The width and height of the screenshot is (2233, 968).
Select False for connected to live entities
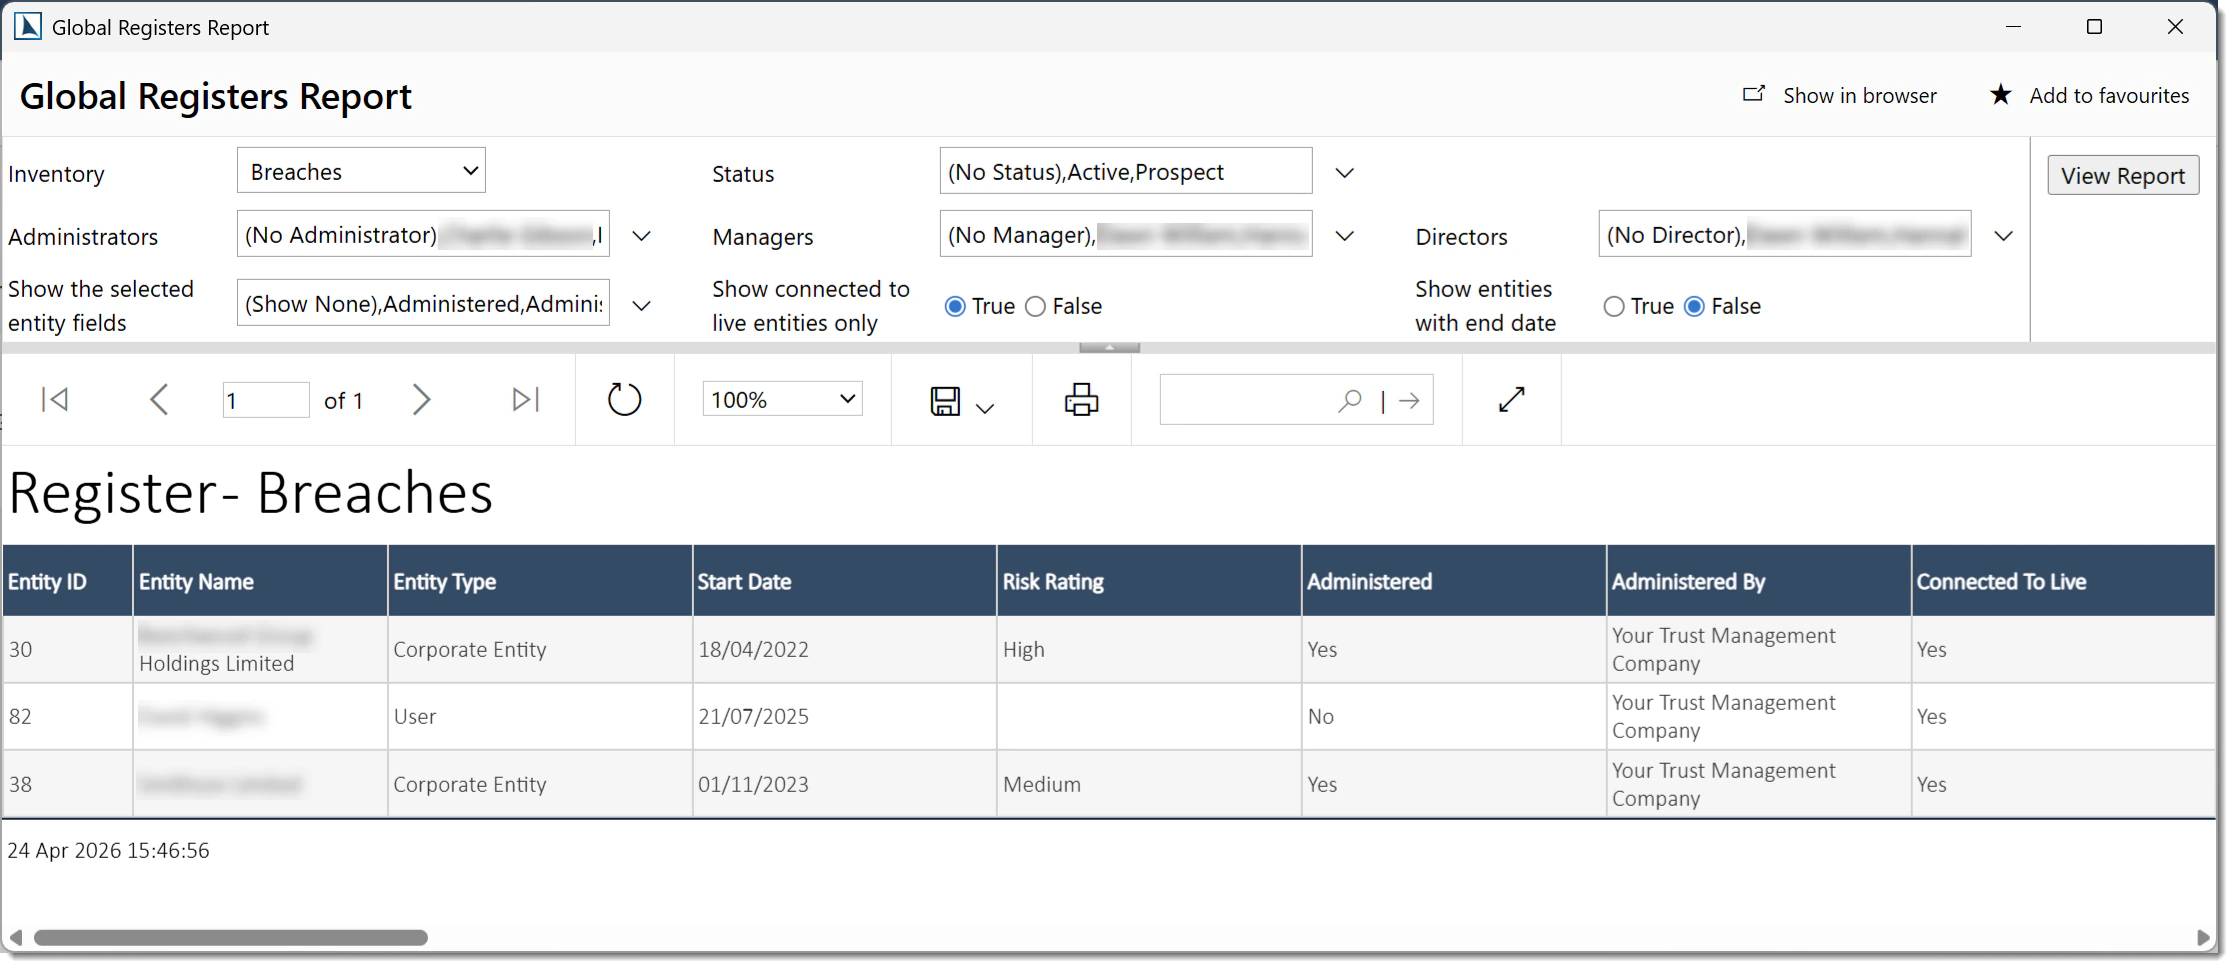click(1036, 307)
